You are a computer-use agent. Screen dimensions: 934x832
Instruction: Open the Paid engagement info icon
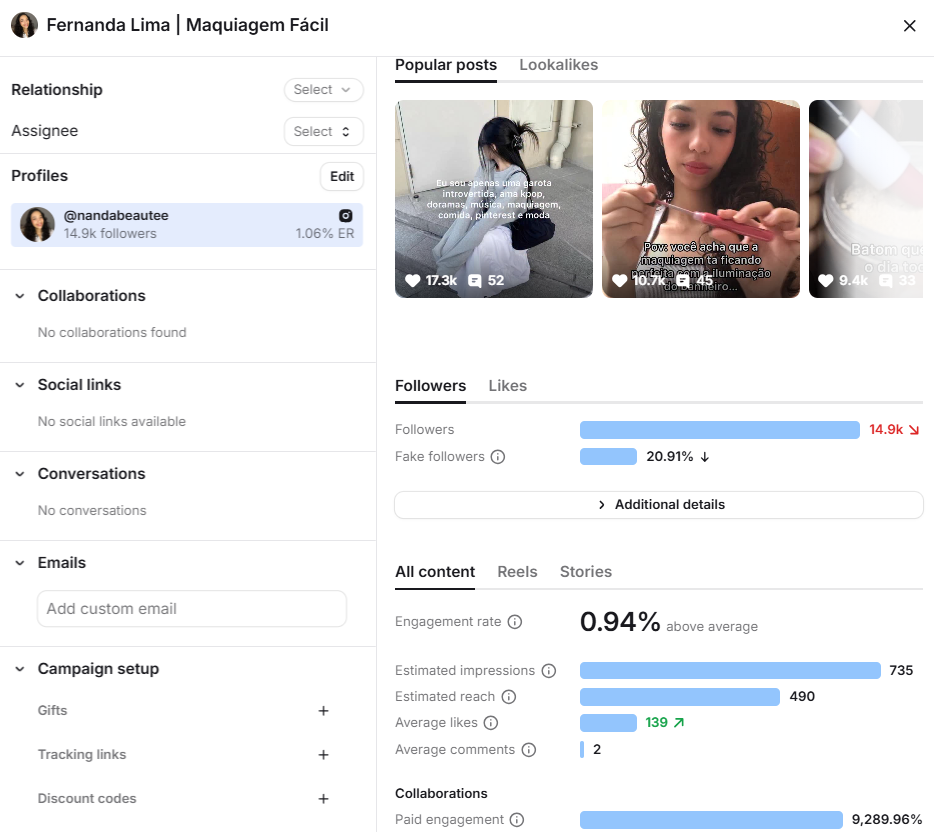click(x=517, y=820)
